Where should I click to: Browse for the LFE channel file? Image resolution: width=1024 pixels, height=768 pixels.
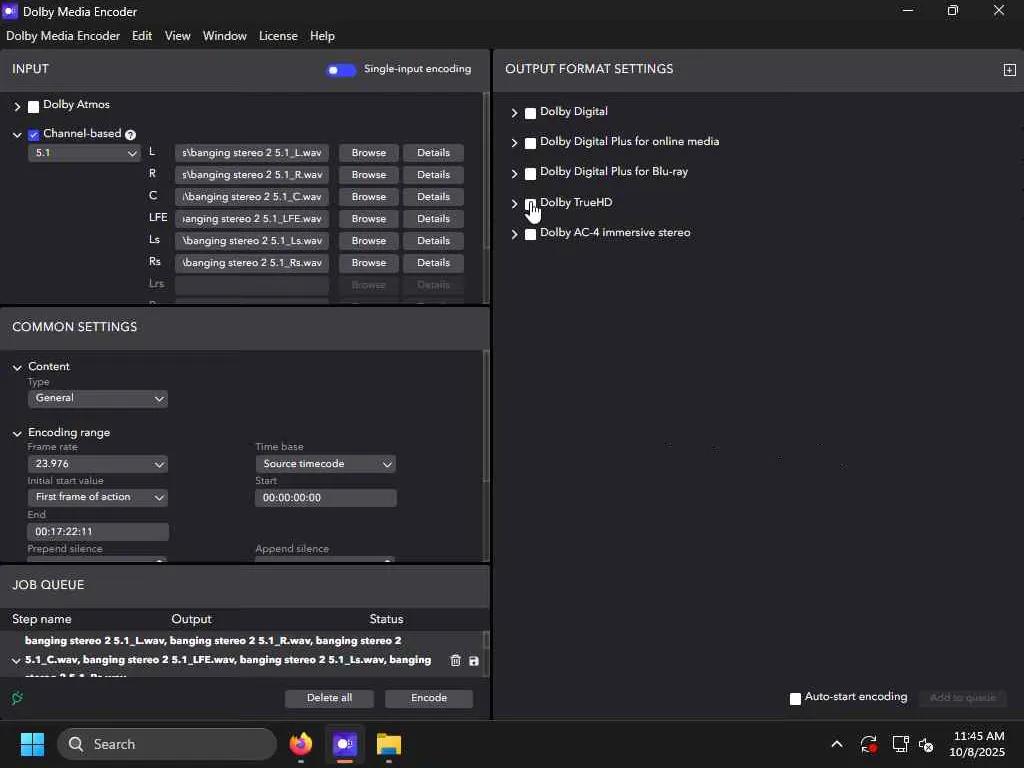tap(368, 219)
